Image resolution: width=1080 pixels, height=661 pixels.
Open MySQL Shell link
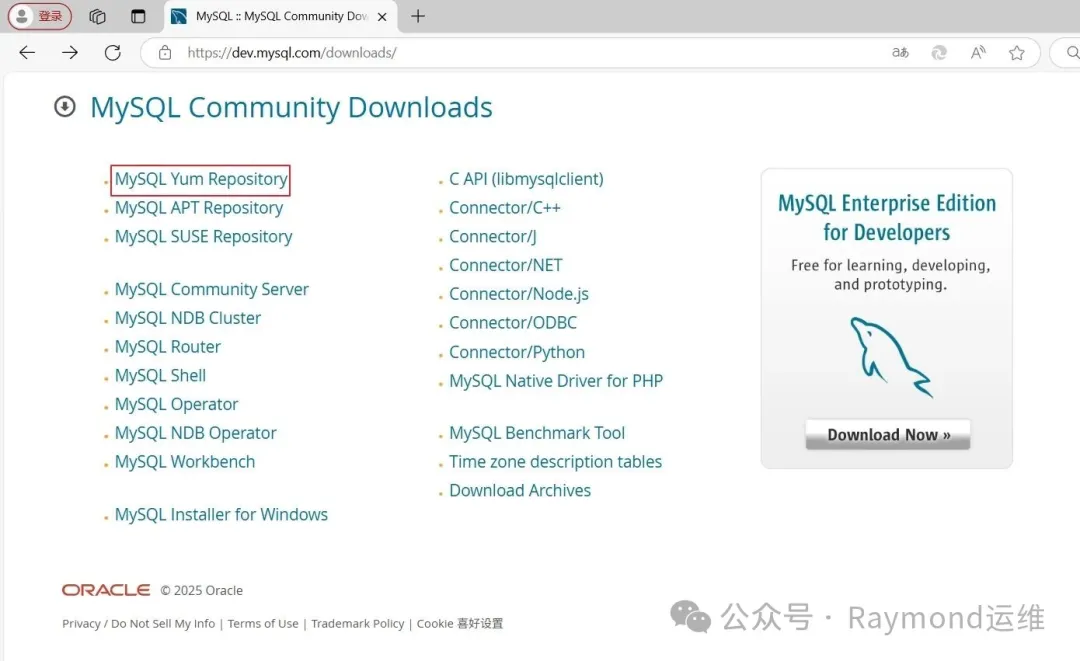[x=160, y=376]
